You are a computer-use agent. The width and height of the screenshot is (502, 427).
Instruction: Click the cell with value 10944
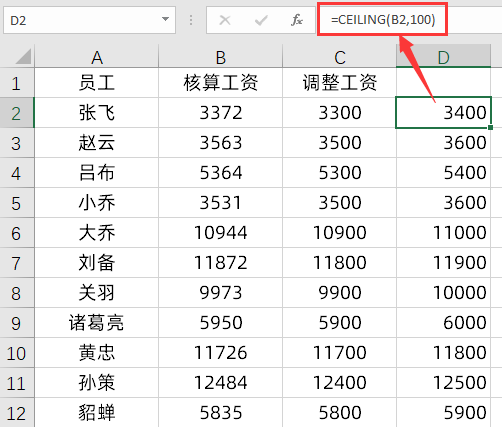(x=220, y=233)
